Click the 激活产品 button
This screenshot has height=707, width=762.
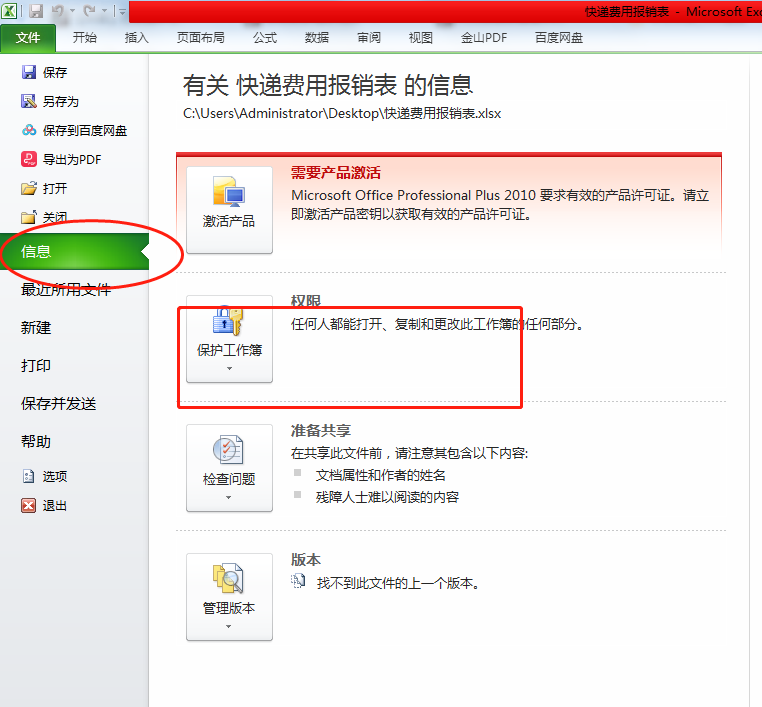229,210
